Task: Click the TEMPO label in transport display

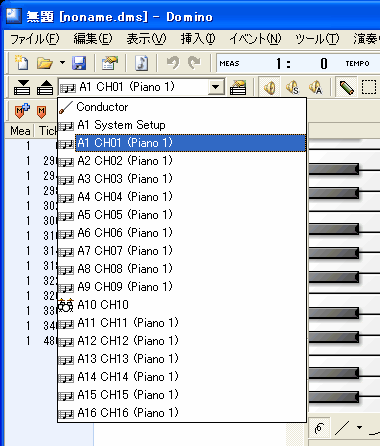Action: click(357, 63)
